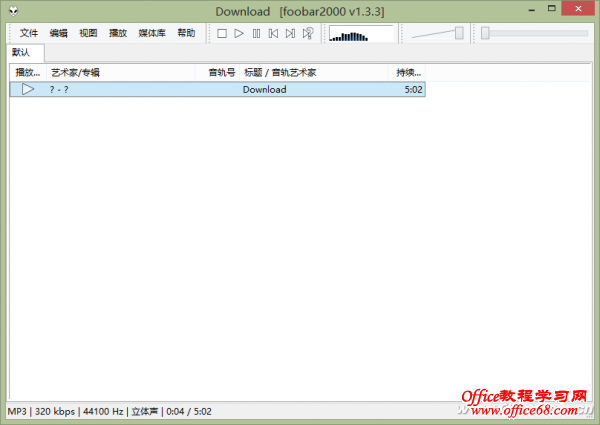Screen dimensions: 600x425
Task: Click the 播放... column header
Action: click(x=28, y=72)
